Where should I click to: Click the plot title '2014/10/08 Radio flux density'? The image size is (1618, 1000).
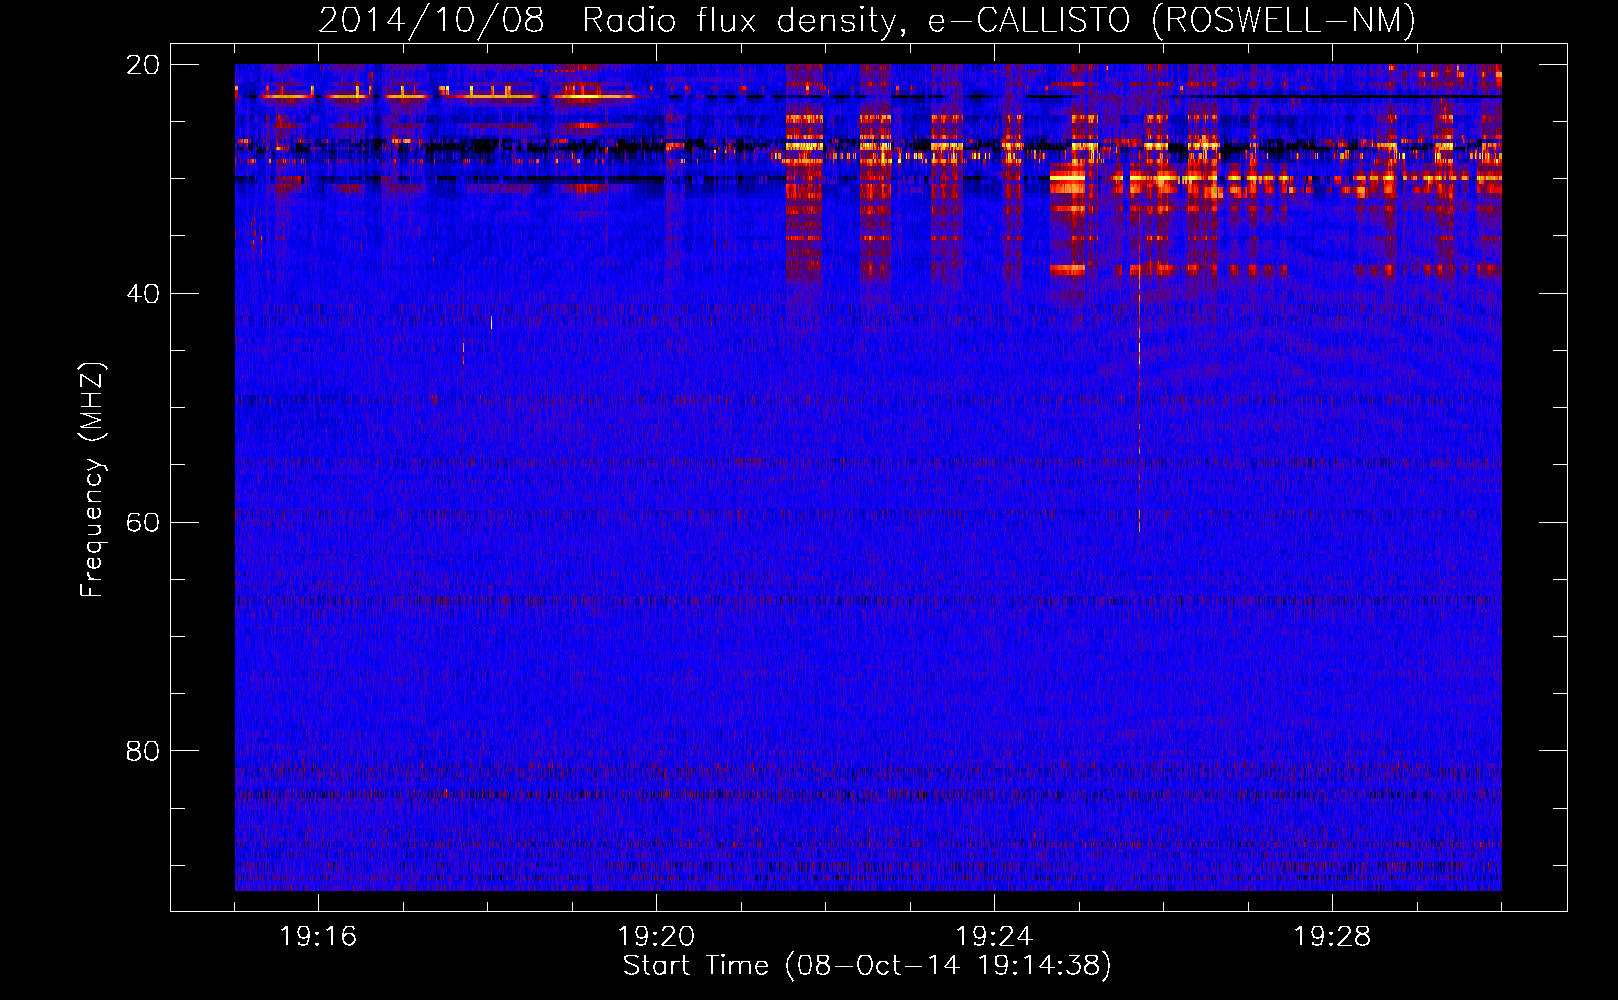pyautogui.click(x=867, y=20)
